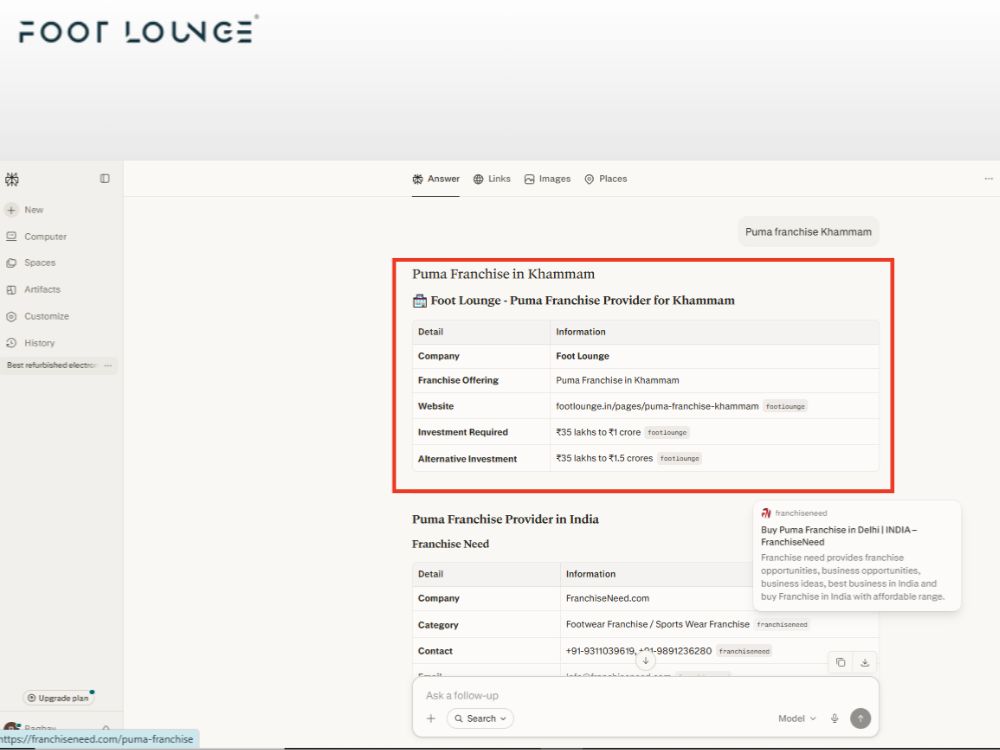This screenshot has height=750, width=1000.
Task: Click the scroll-down arrow button
Action: [645, 661]
